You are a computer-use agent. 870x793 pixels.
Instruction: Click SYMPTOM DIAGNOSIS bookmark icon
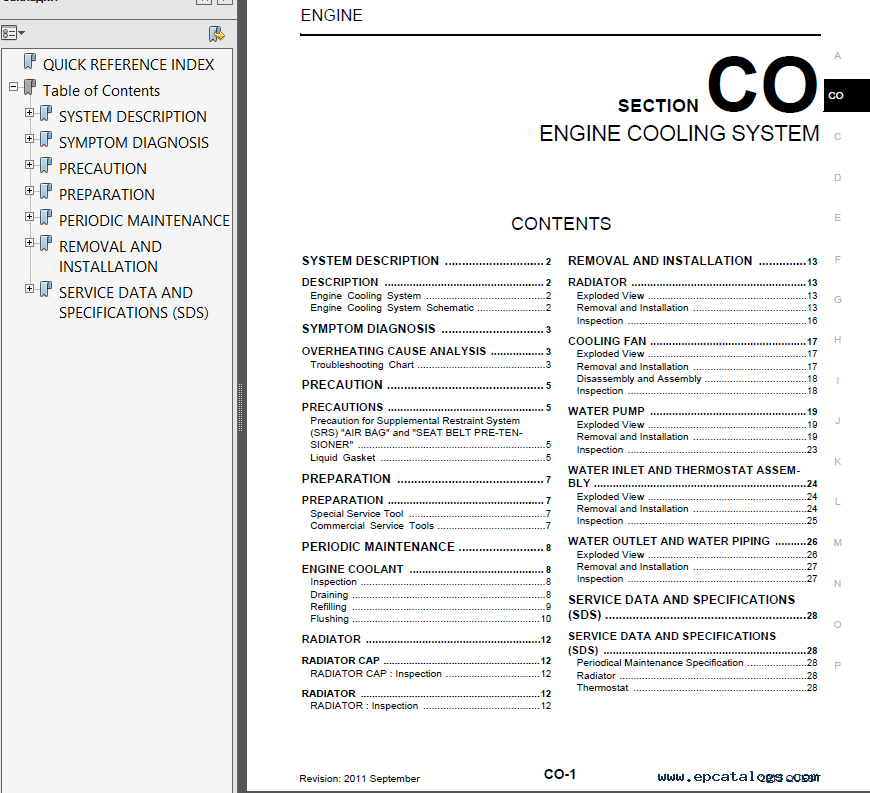tap(46, 140)
